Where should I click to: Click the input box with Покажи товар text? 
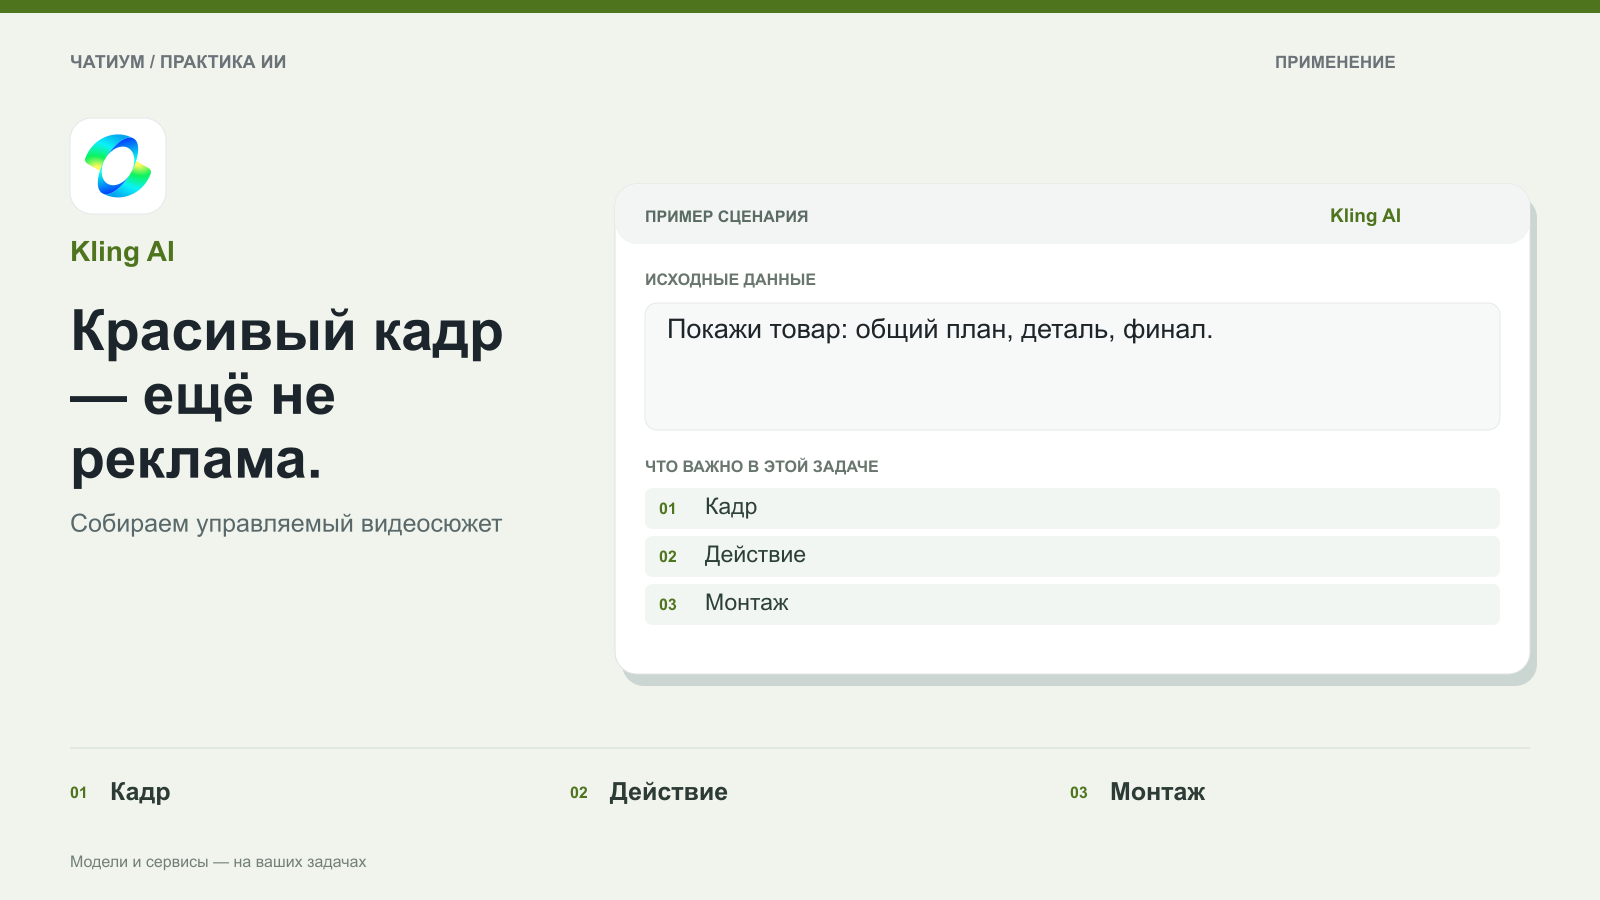1072,367
